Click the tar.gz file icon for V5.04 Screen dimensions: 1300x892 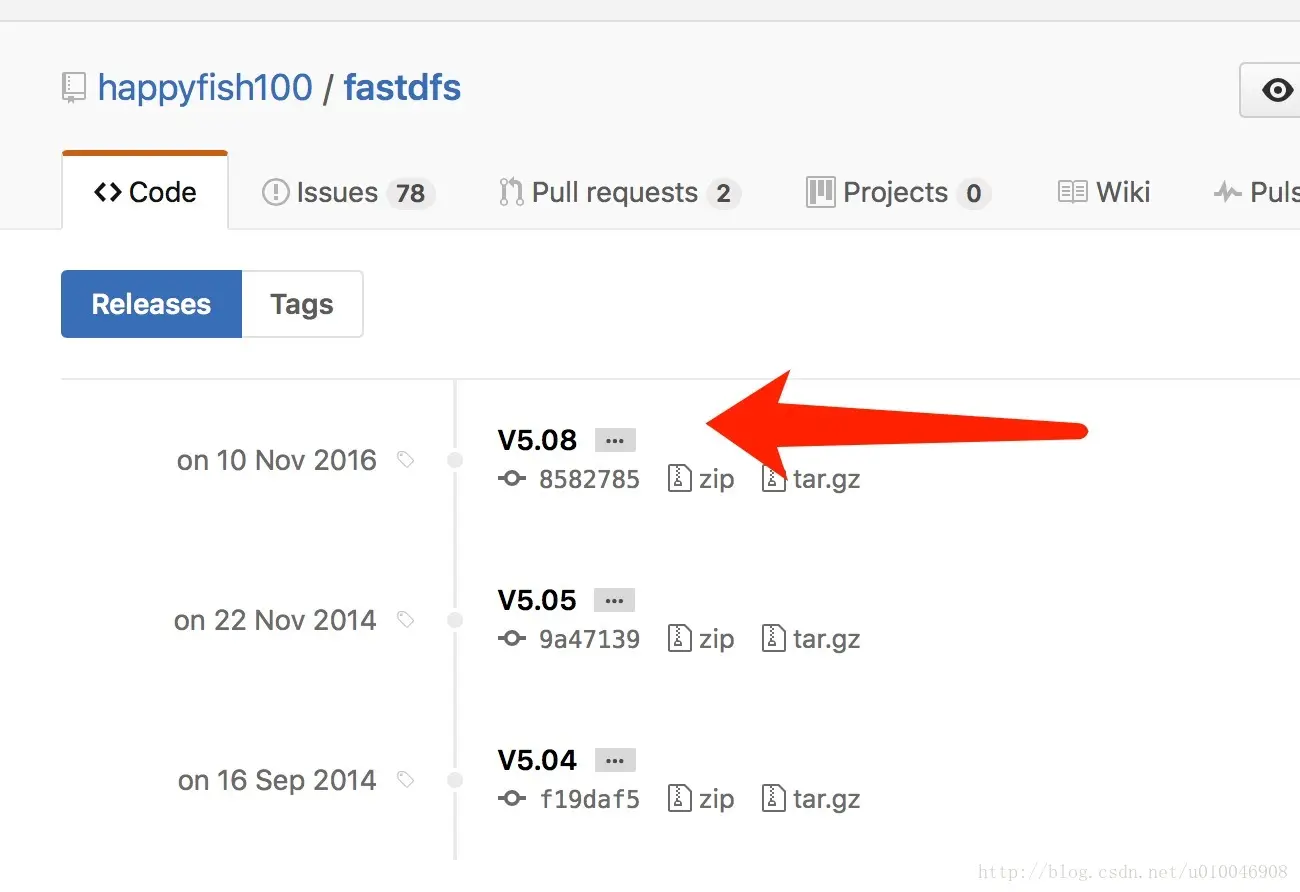point(773,798)
